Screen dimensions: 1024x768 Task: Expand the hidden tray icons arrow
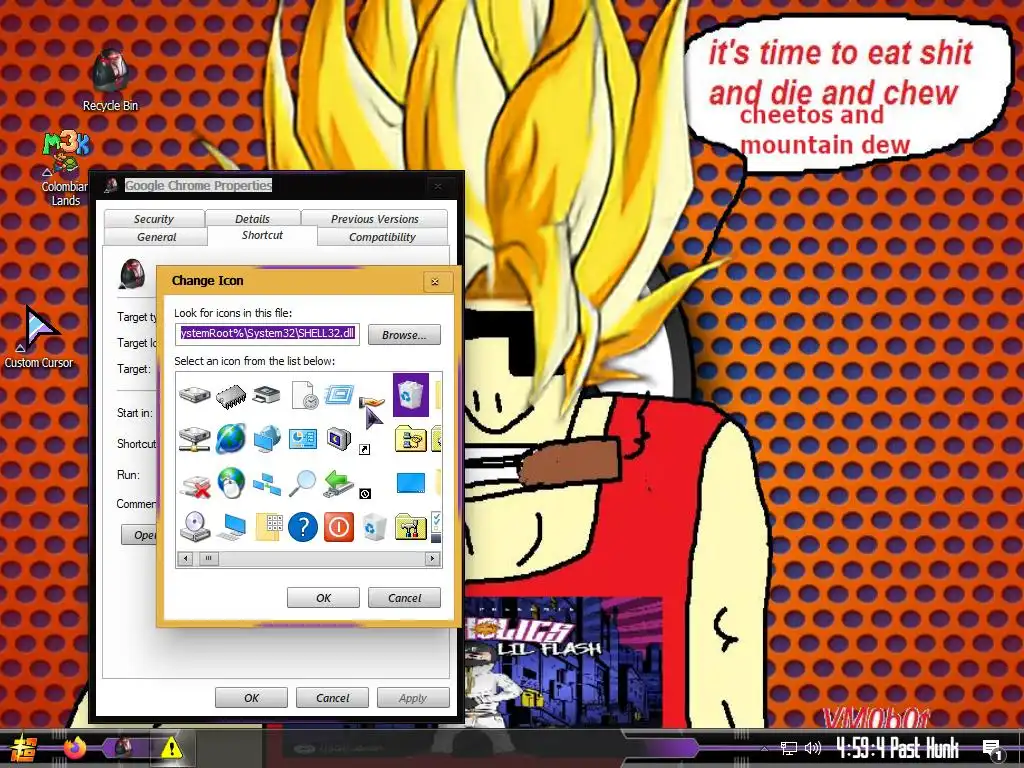765,748
